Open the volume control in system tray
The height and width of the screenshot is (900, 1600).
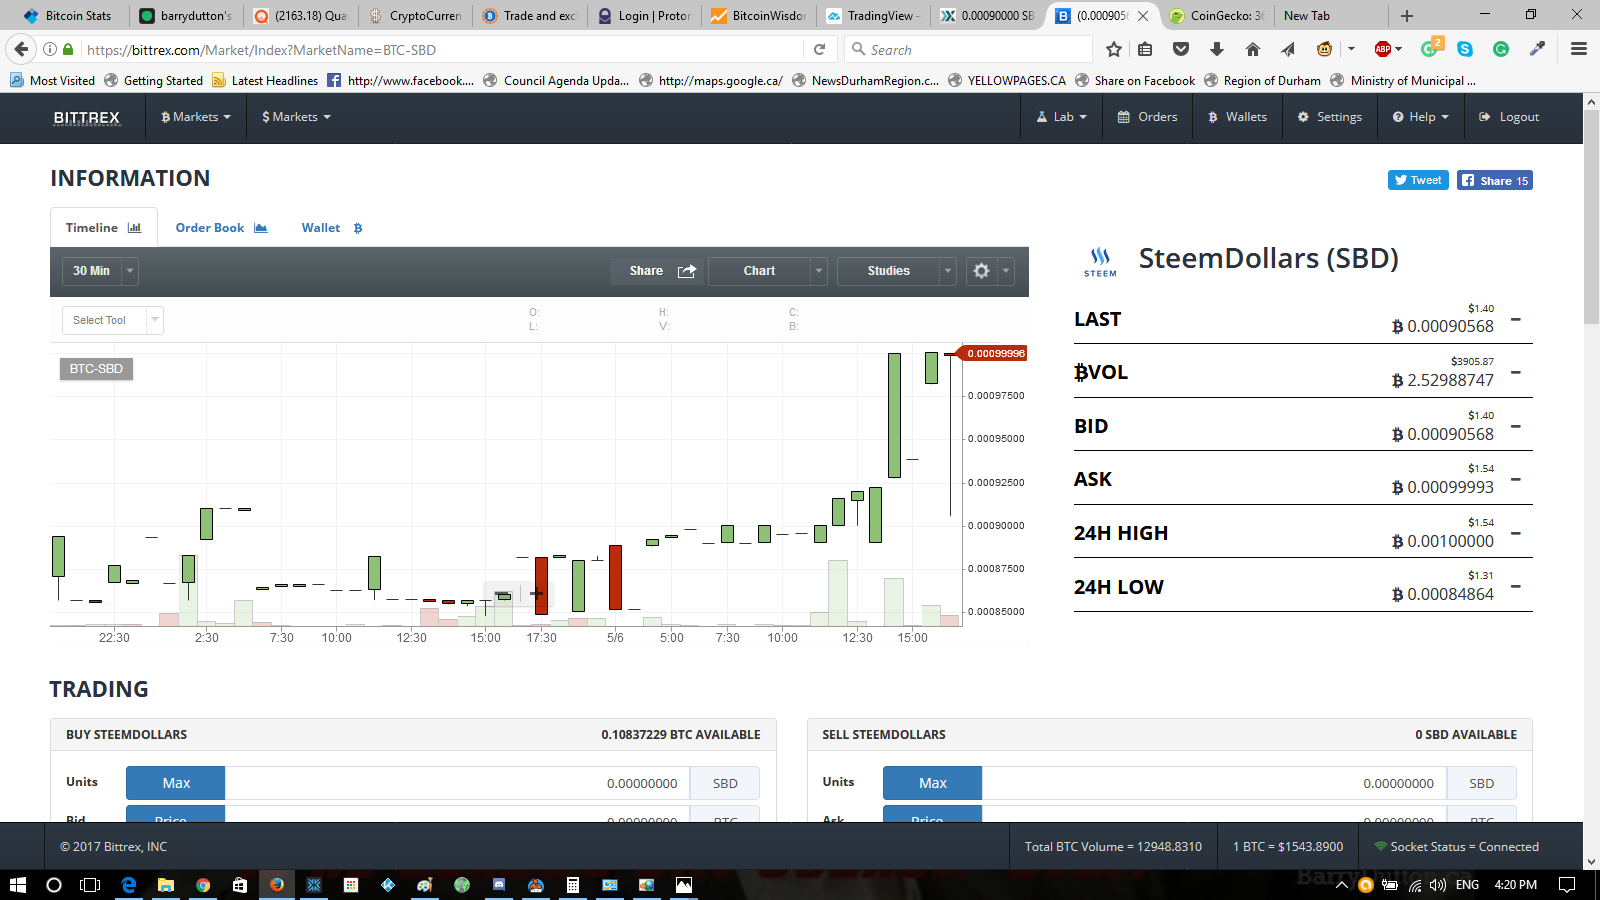[1438, 885]
